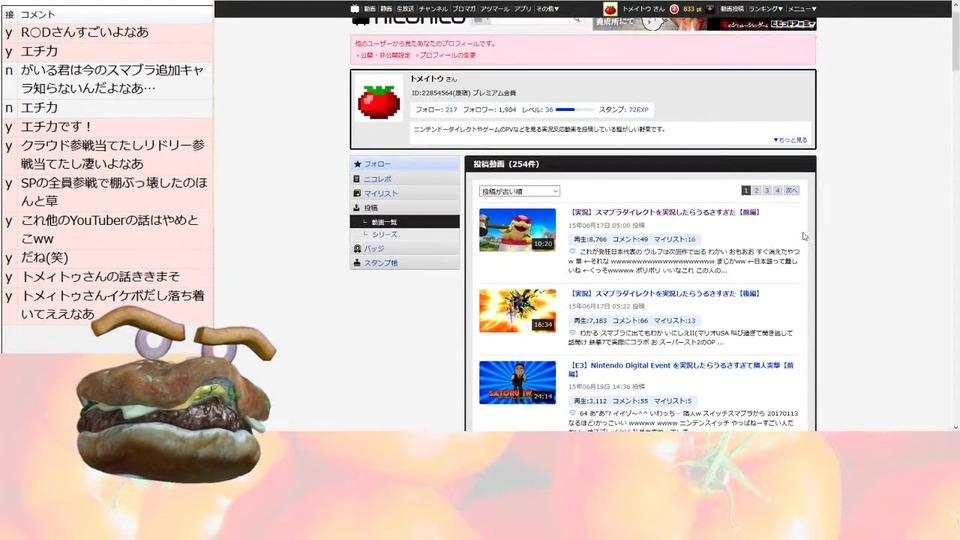This screenshot has height=540, width=960.
Task: Click the search magnifier icon
Action: click(576, 20)
